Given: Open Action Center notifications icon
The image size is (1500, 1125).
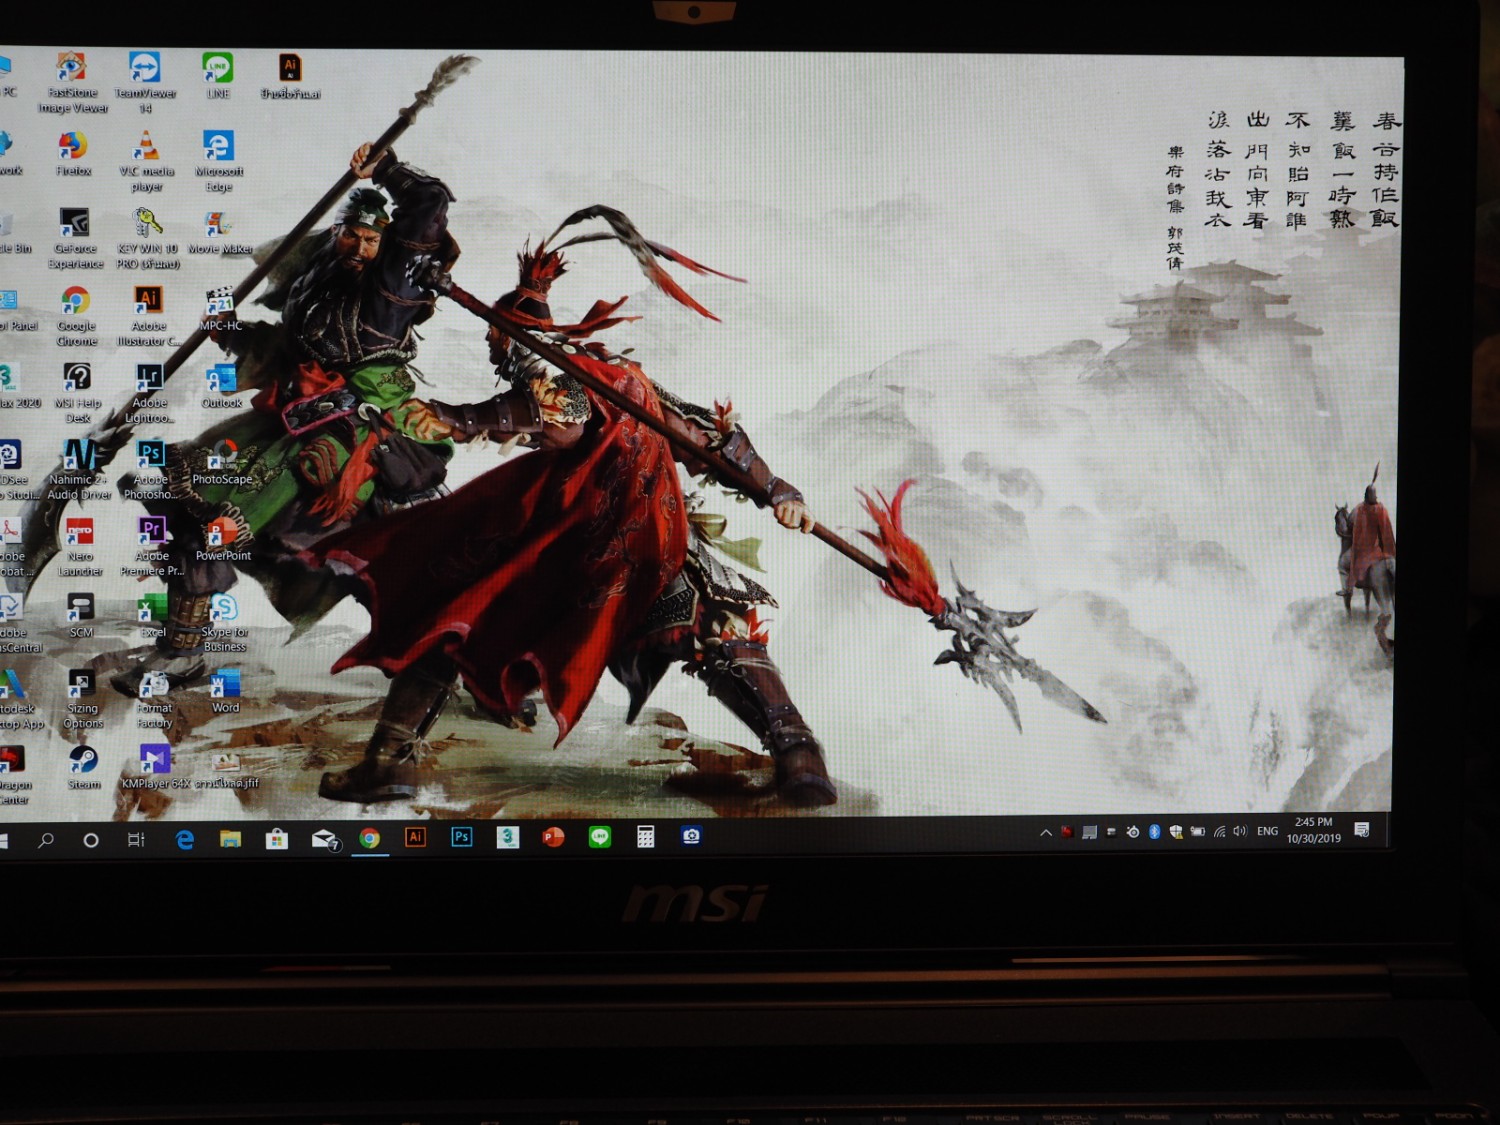Looking at the screenshot, I should 1362,830.
